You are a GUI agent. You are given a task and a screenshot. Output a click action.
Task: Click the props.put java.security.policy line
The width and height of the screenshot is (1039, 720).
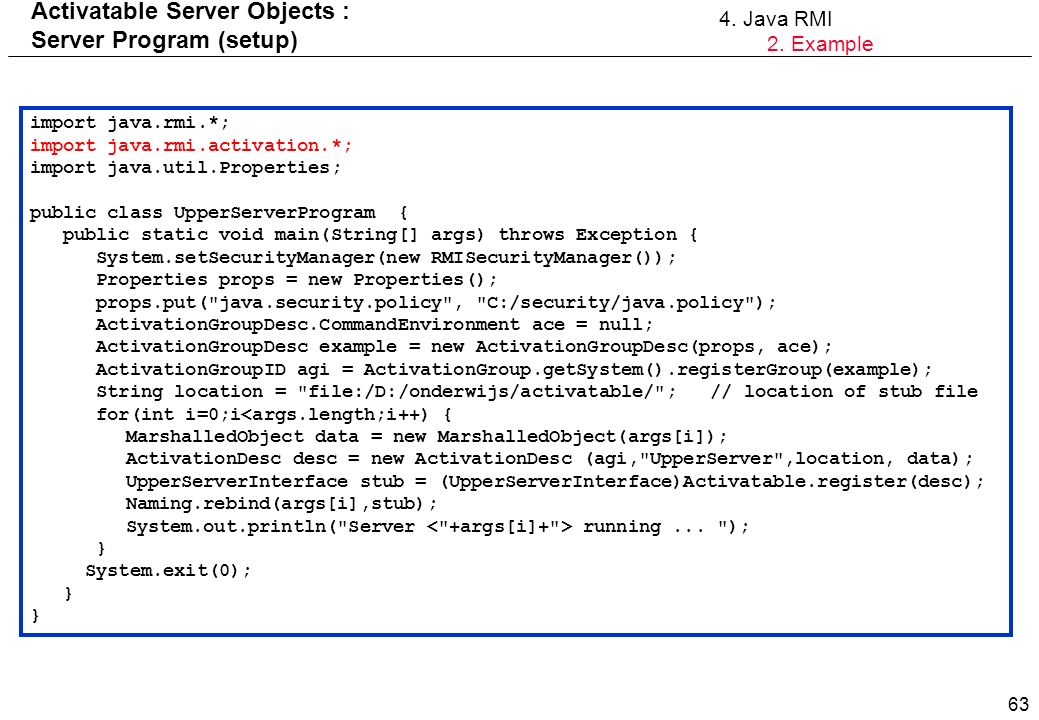pyautogui.click(x=435, y=303)
